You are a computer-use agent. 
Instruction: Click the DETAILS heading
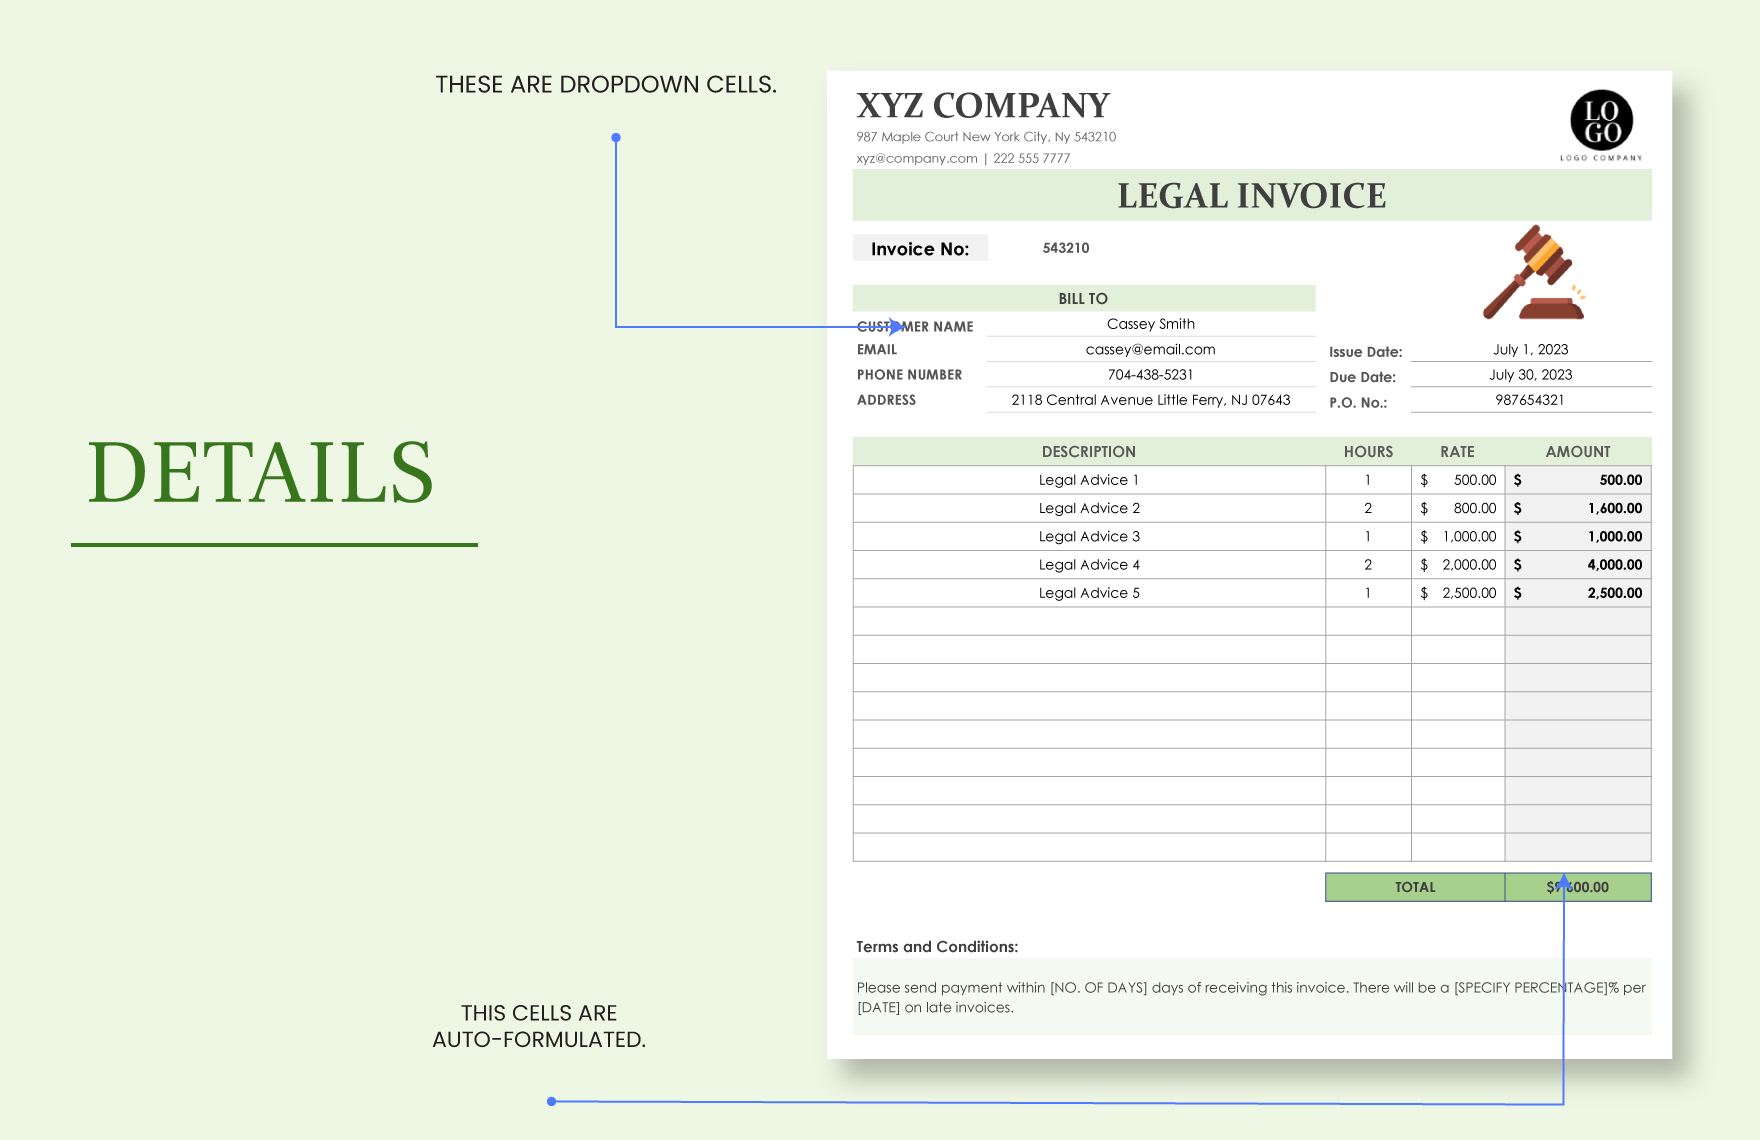pyautogui.click(x=261, y=472)
